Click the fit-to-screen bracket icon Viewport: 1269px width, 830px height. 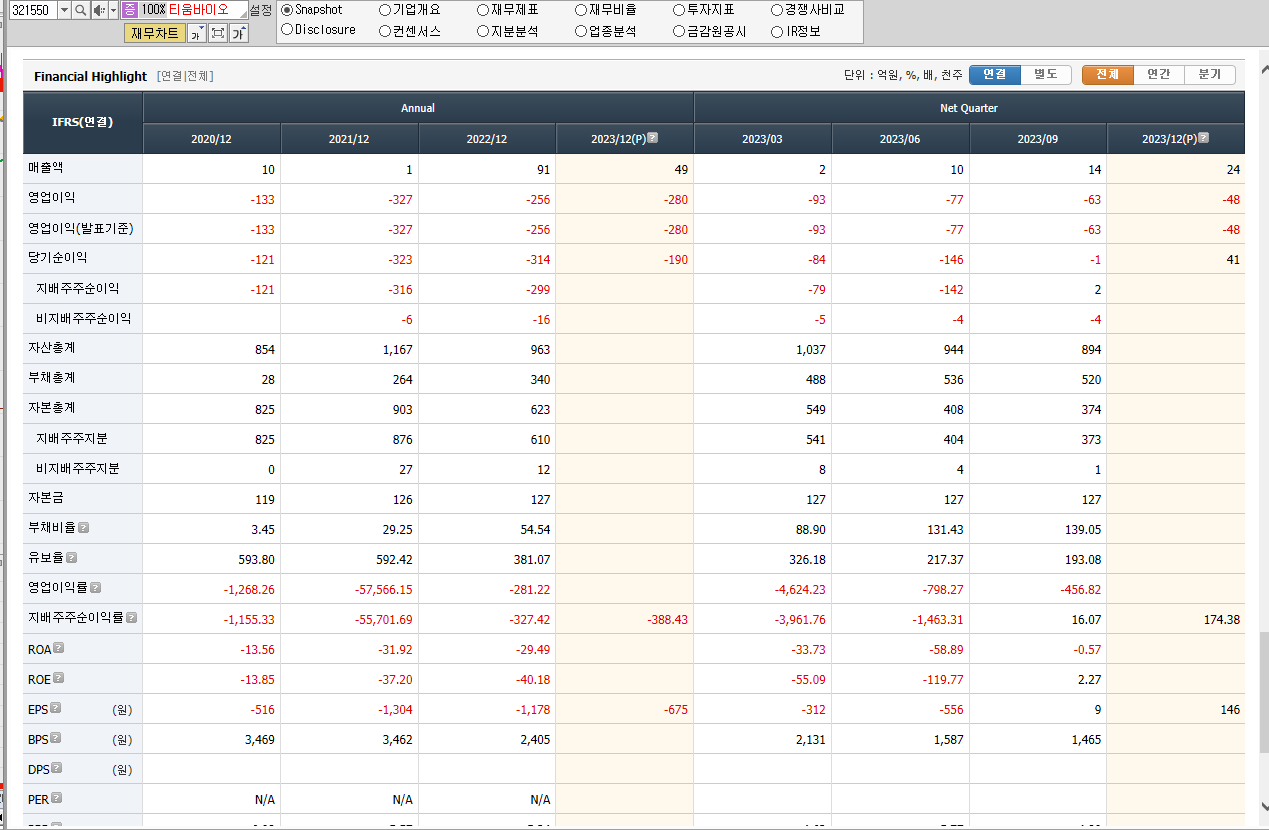tap(217, 33)
